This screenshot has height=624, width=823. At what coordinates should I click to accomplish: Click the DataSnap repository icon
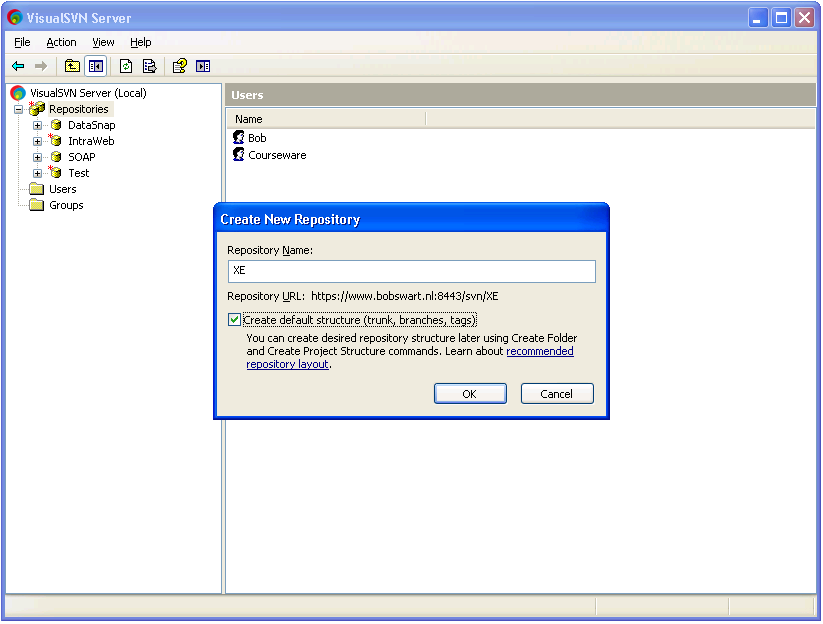click(x=56, y=125)
